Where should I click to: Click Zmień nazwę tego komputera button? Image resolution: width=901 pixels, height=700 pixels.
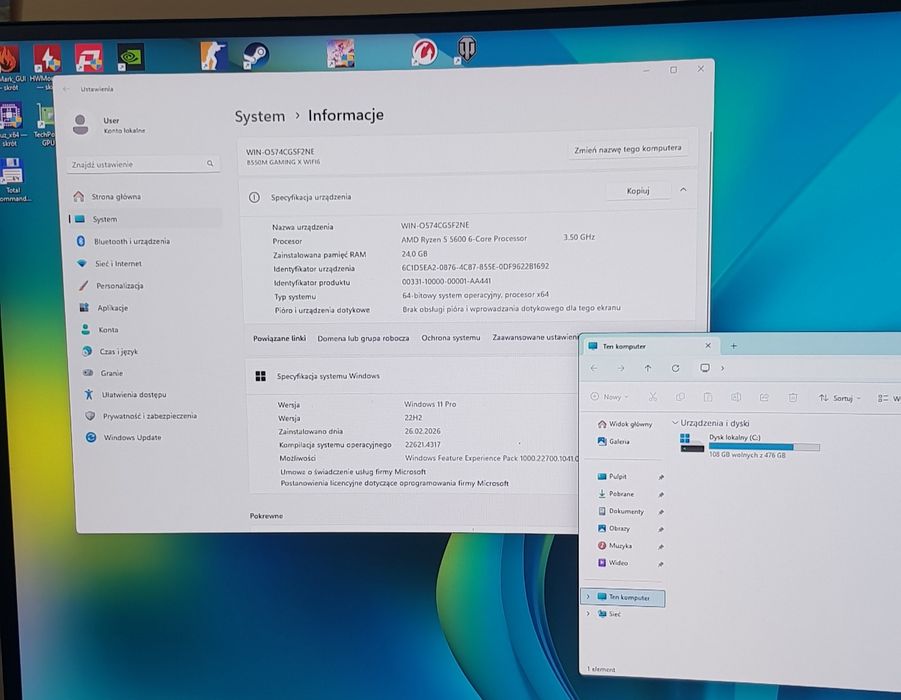point(627,149)
